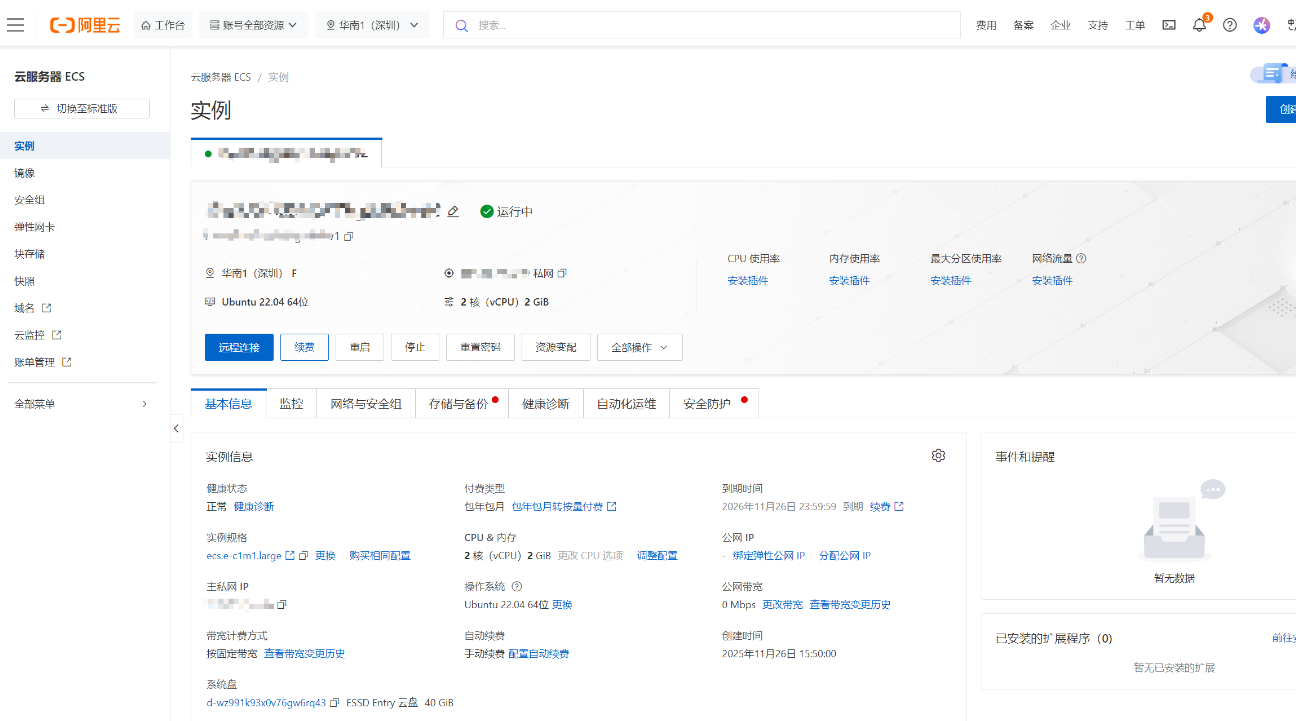Screen dimensions: 1296x721
Task: Open the purple user avatar menu
Action: pos(1262,25)
